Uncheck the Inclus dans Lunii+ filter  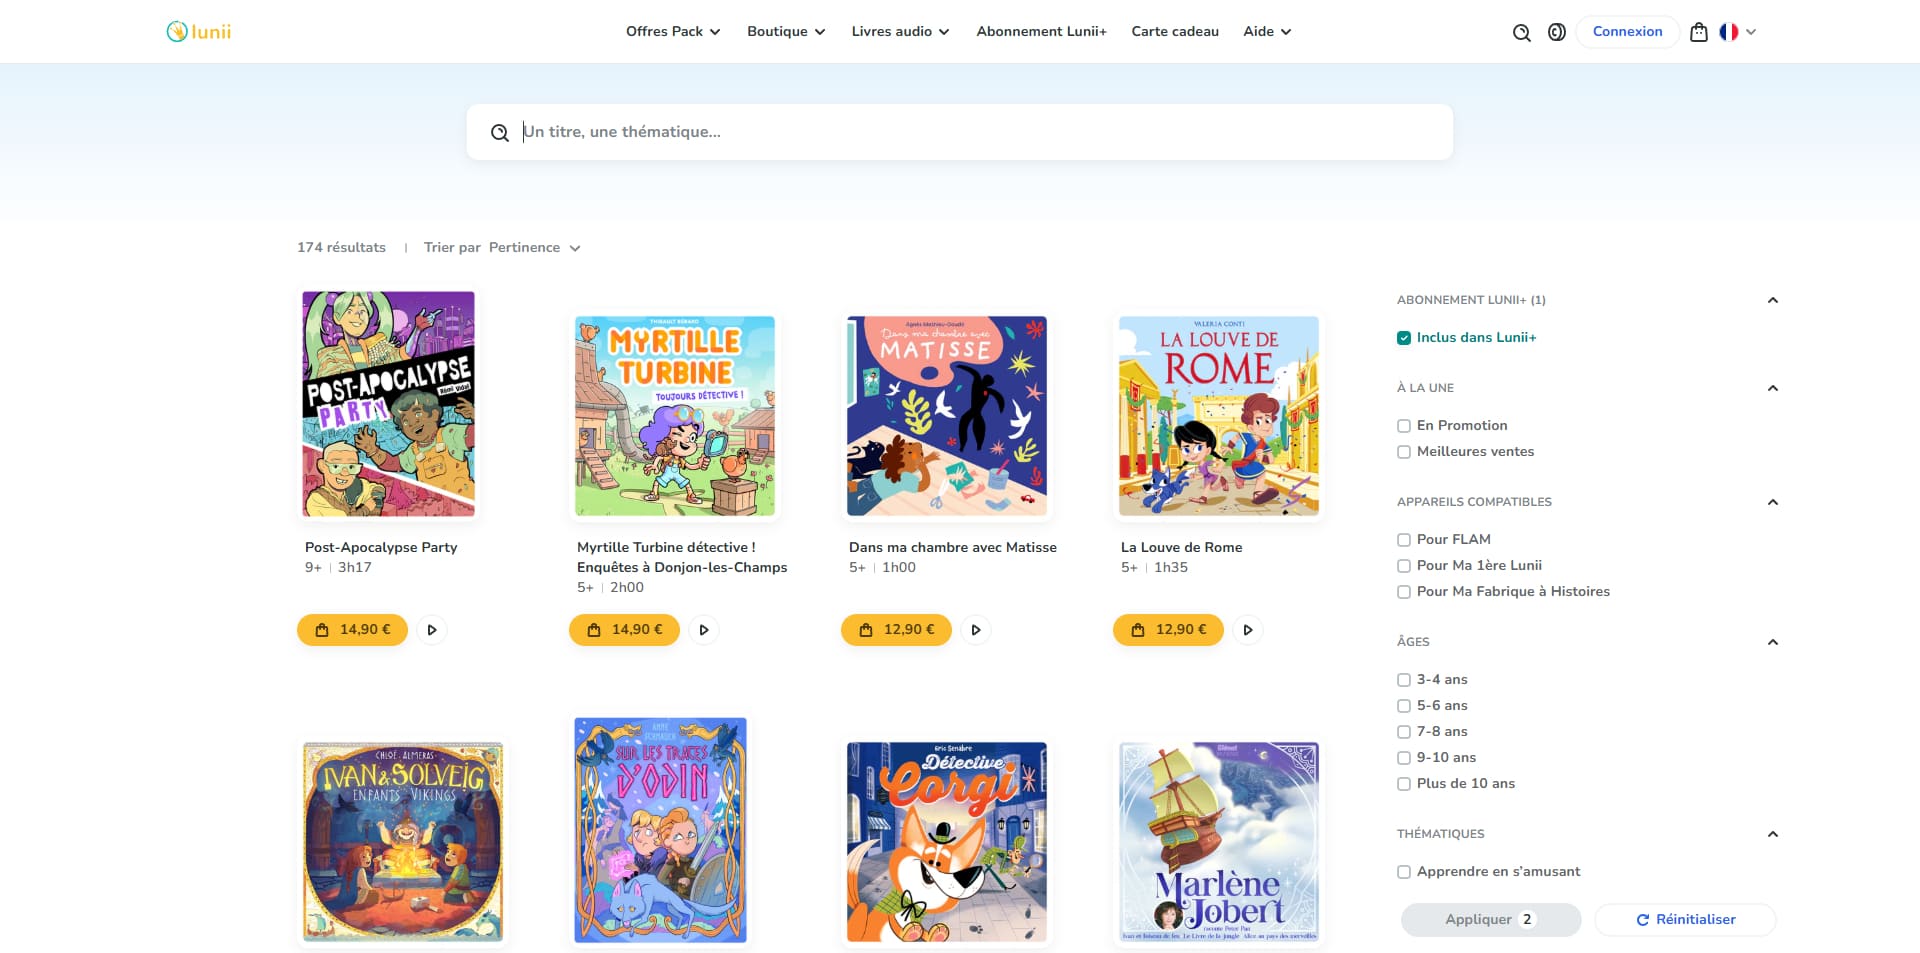pyautogui.click(x=1404, y=338)
